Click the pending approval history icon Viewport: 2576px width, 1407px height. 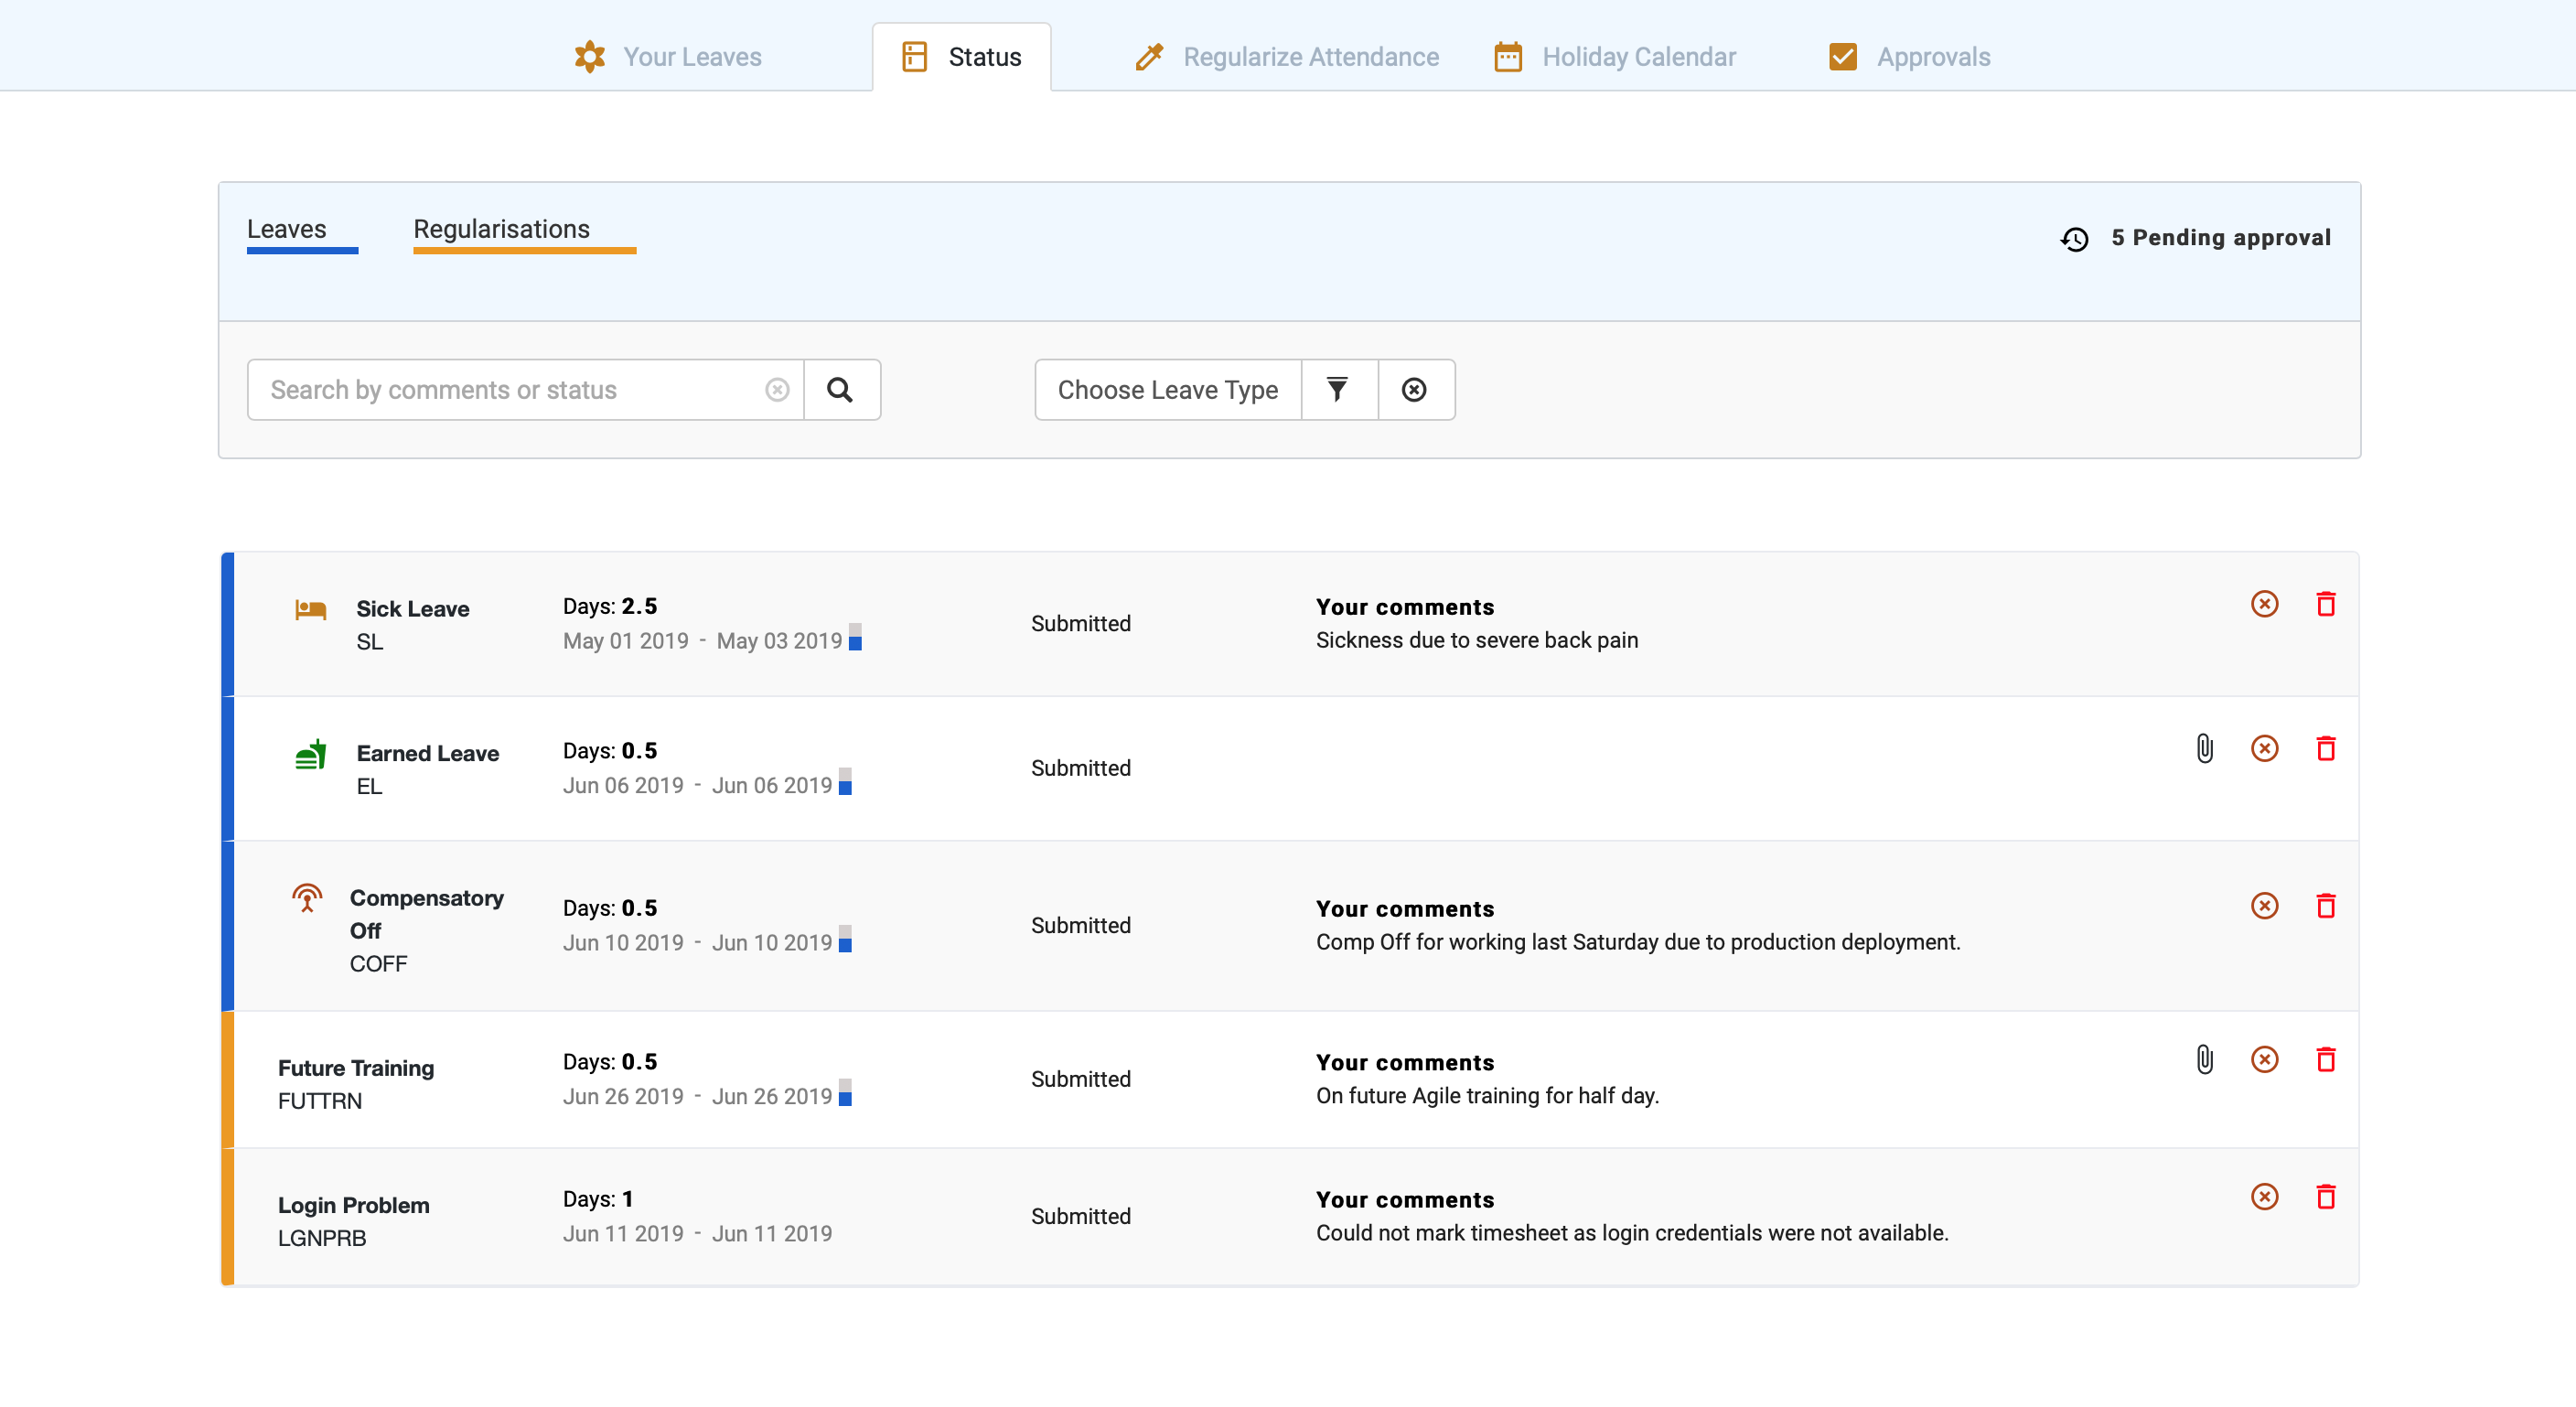click(x=2075, y=239)
